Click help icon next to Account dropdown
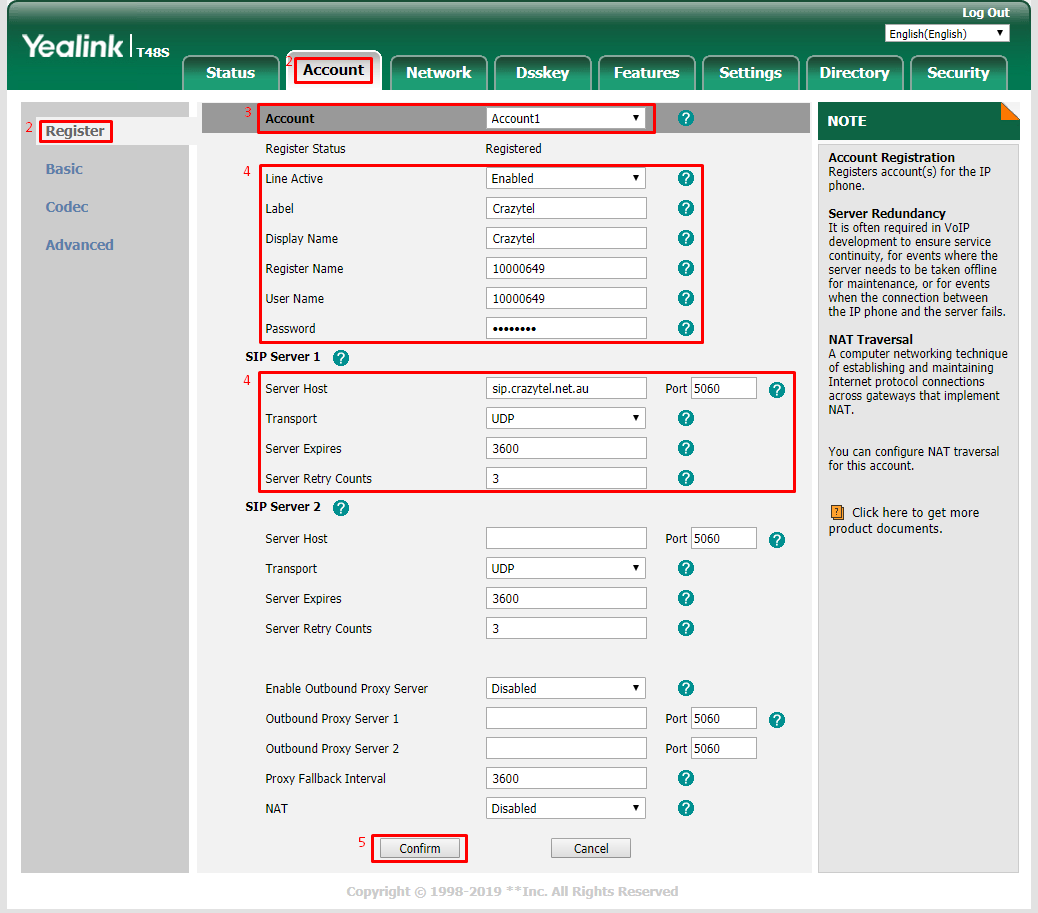 (x=685, y=118)
